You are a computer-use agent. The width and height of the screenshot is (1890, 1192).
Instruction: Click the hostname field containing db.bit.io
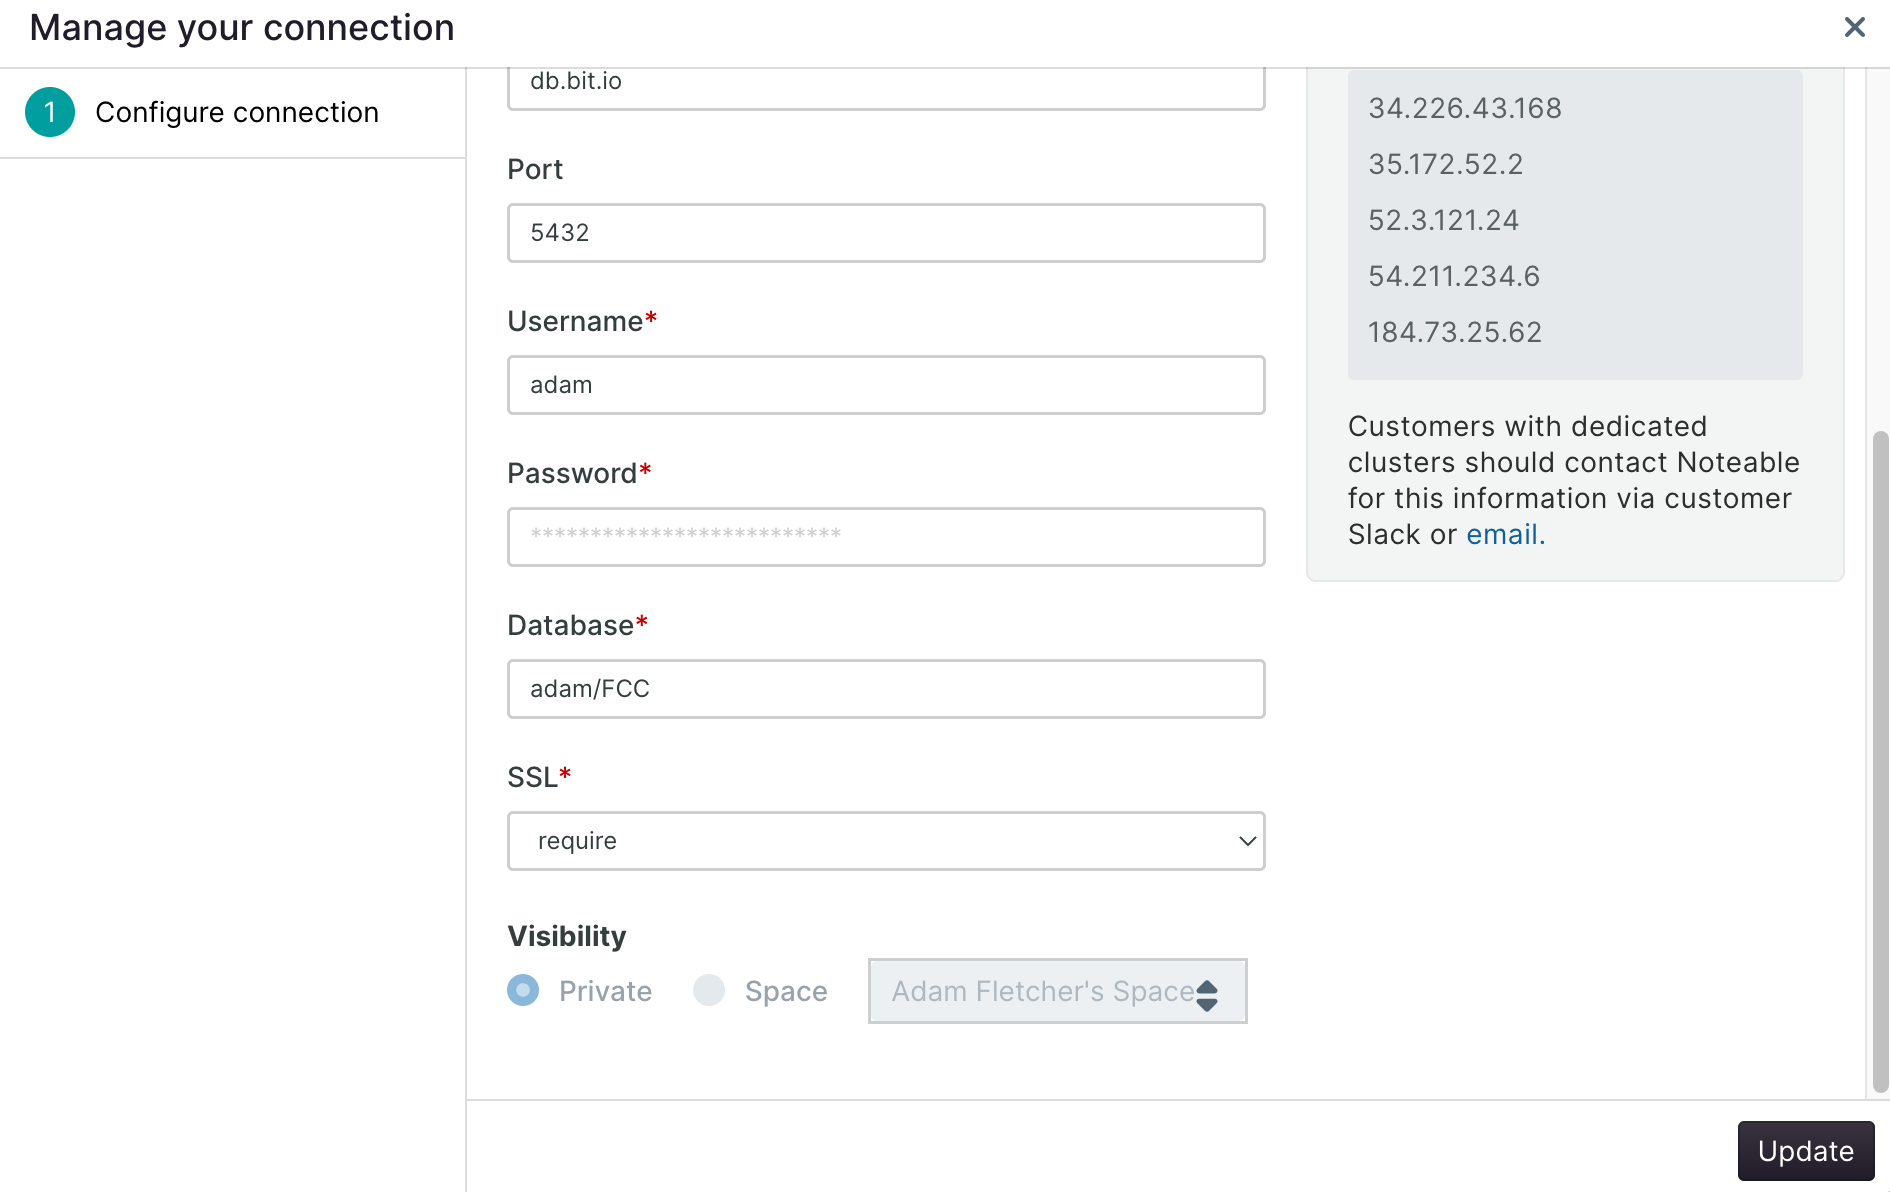[885, 84]
